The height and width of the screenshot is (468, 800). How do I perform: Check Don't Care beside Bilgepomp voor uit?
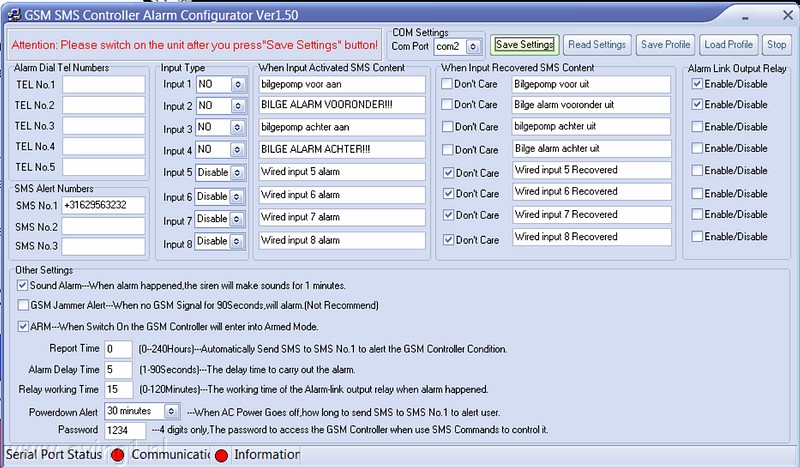tap(447, 84)
